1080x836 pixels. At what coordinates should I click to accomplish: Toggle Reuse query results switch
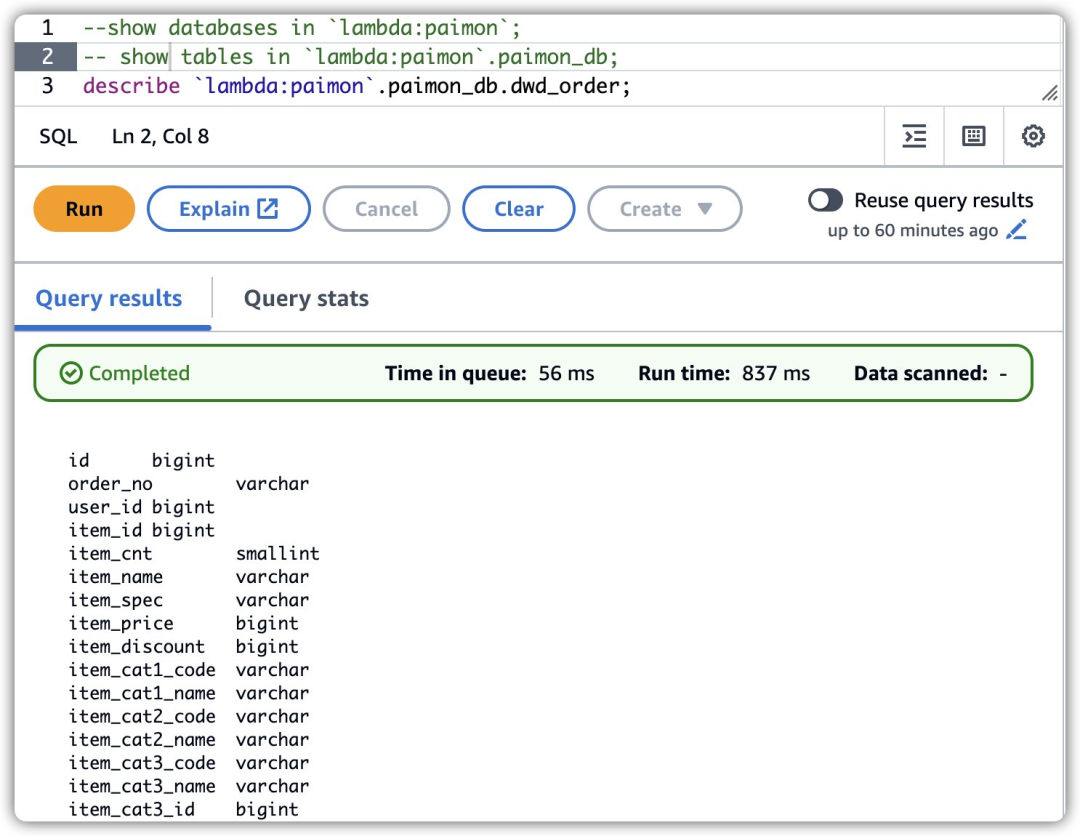click(x=825, y=200)
